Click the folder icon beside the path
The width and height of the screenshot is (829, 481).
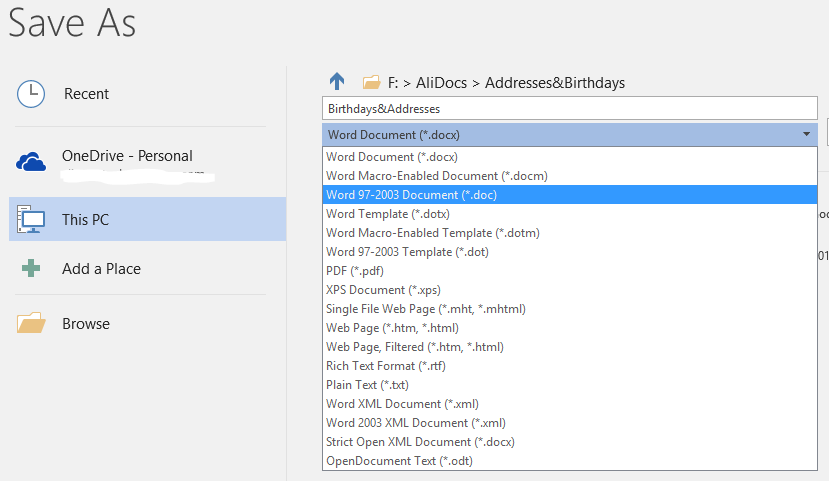[371, 82]
